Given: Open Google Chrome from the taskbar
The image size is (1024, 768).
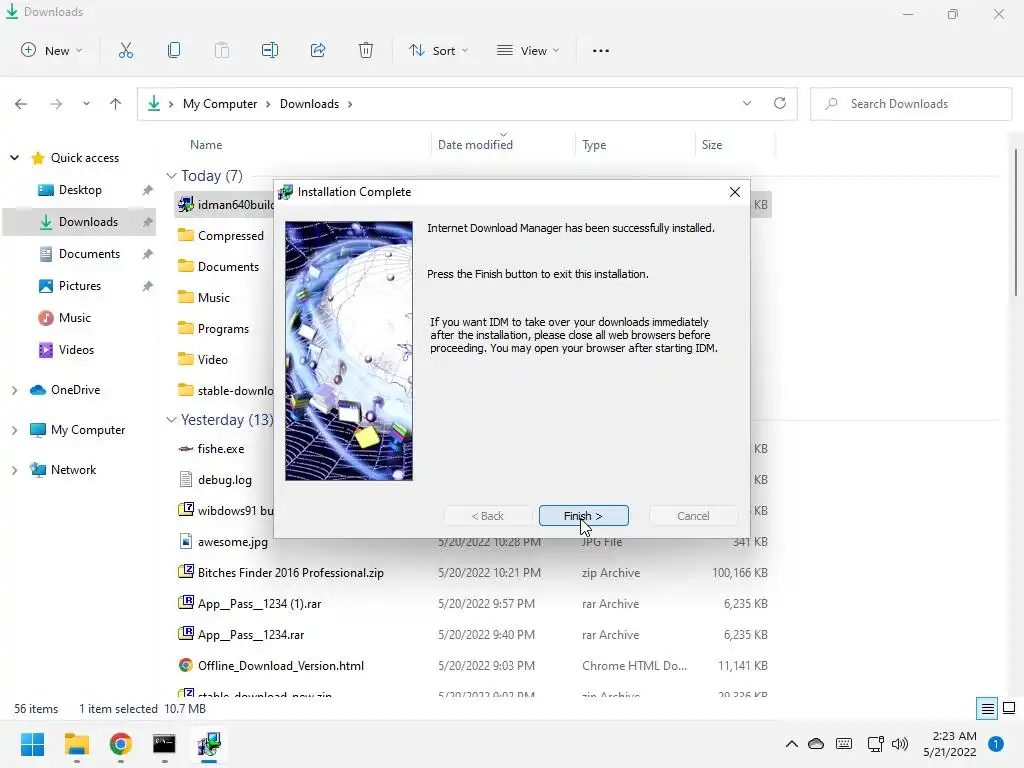Looking at the screenshot, I should (120, 744).
